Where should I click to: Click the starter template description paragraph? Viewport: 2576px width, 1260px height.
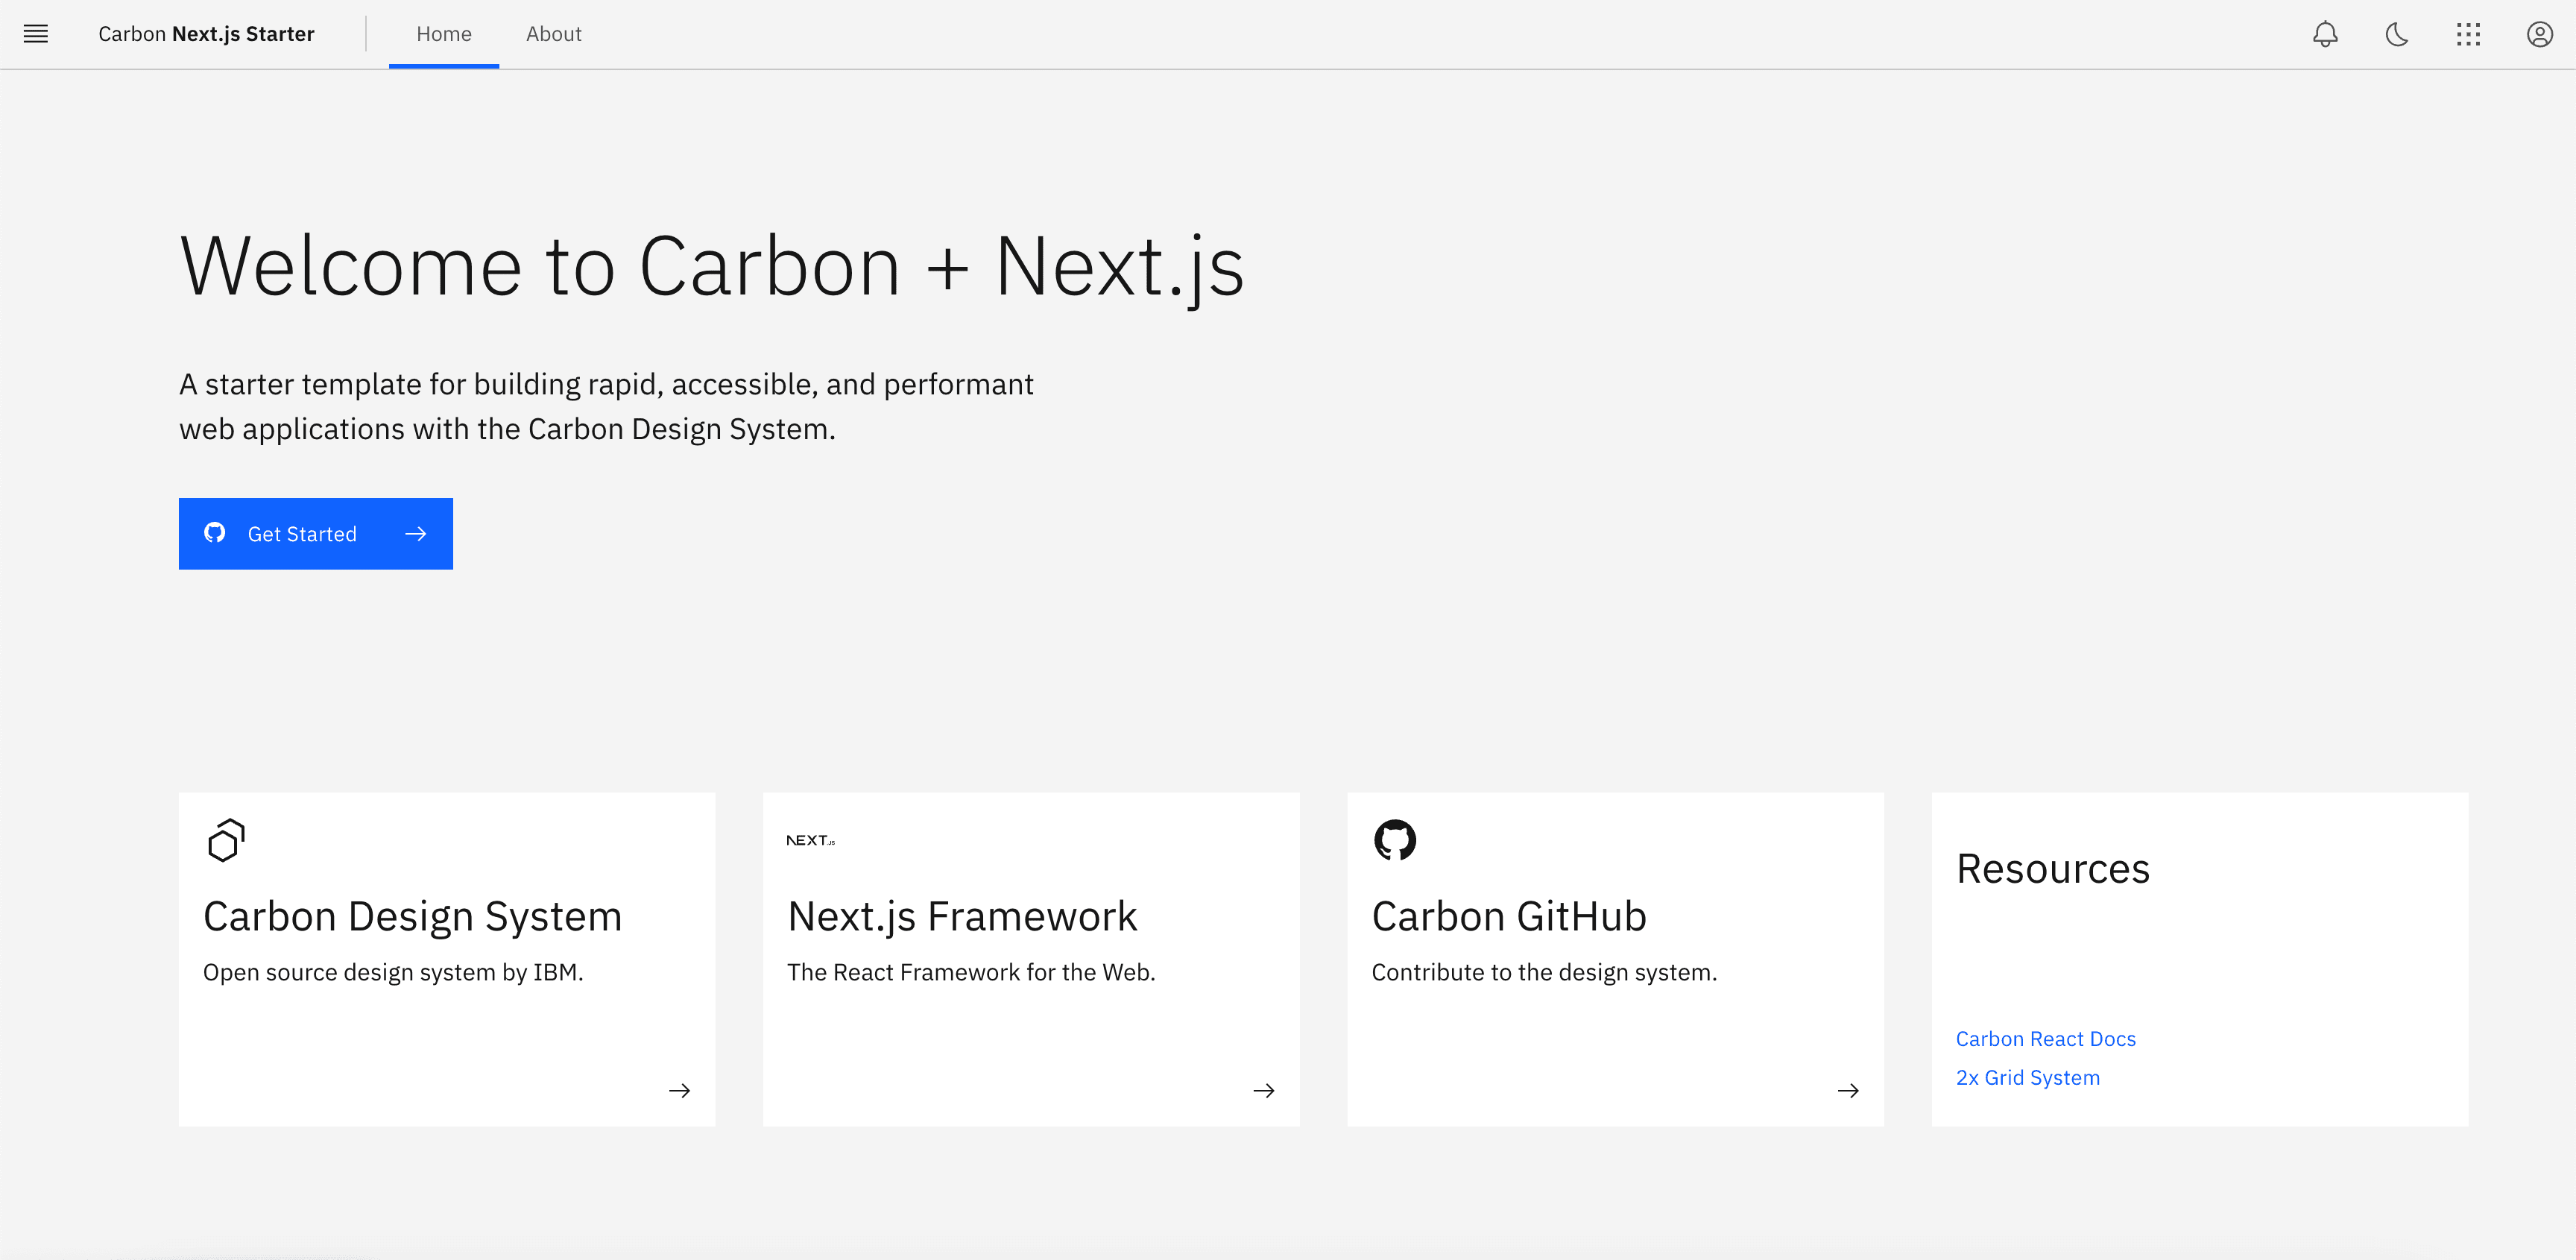pos(606,406)
